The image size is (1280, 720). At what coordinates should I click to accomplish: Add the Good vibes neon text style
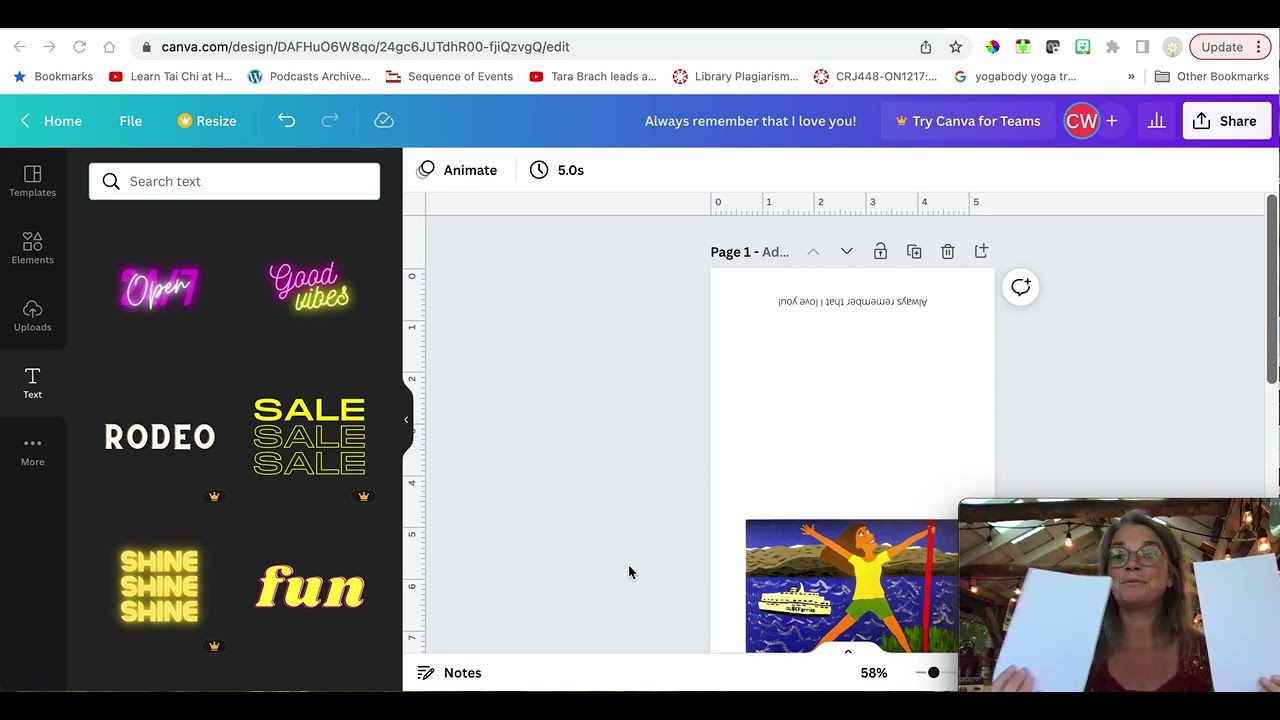click(310, 286)
